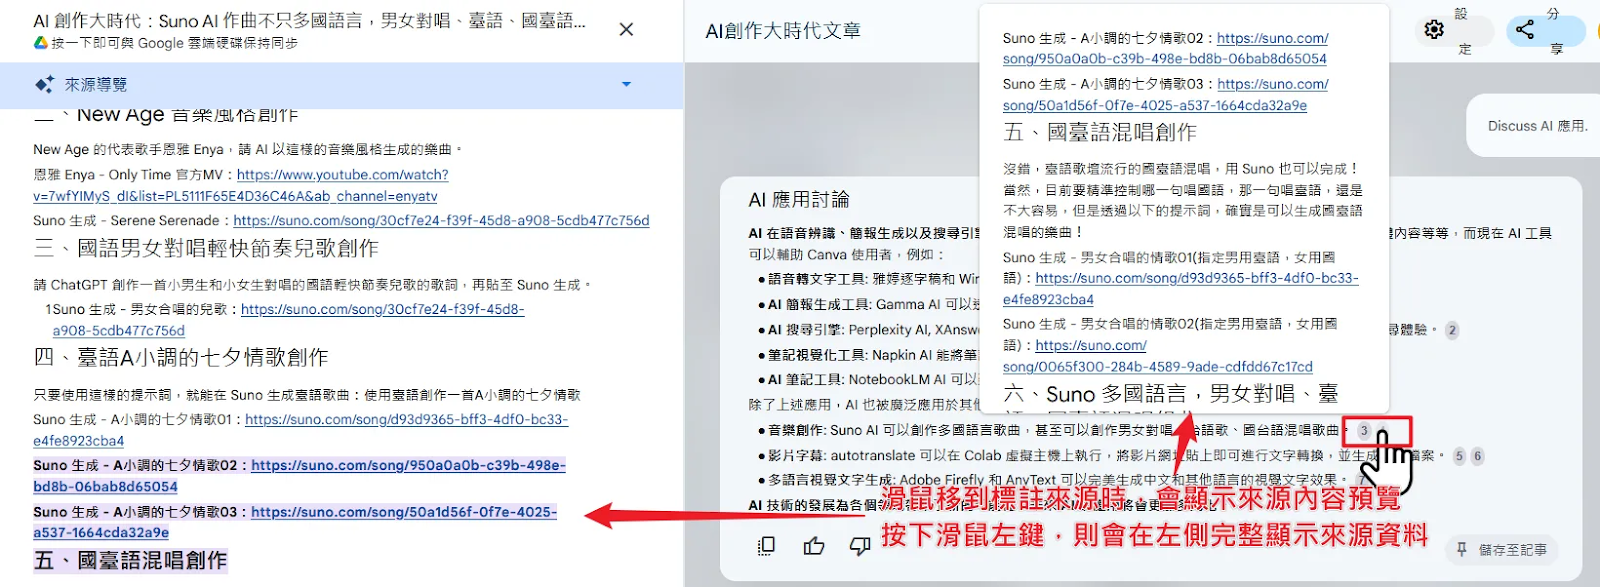Click heading 三、國語男女對唱輕快節奏兒歌創作
Viewport: 1600px width, 587px height.
[206, 248]
